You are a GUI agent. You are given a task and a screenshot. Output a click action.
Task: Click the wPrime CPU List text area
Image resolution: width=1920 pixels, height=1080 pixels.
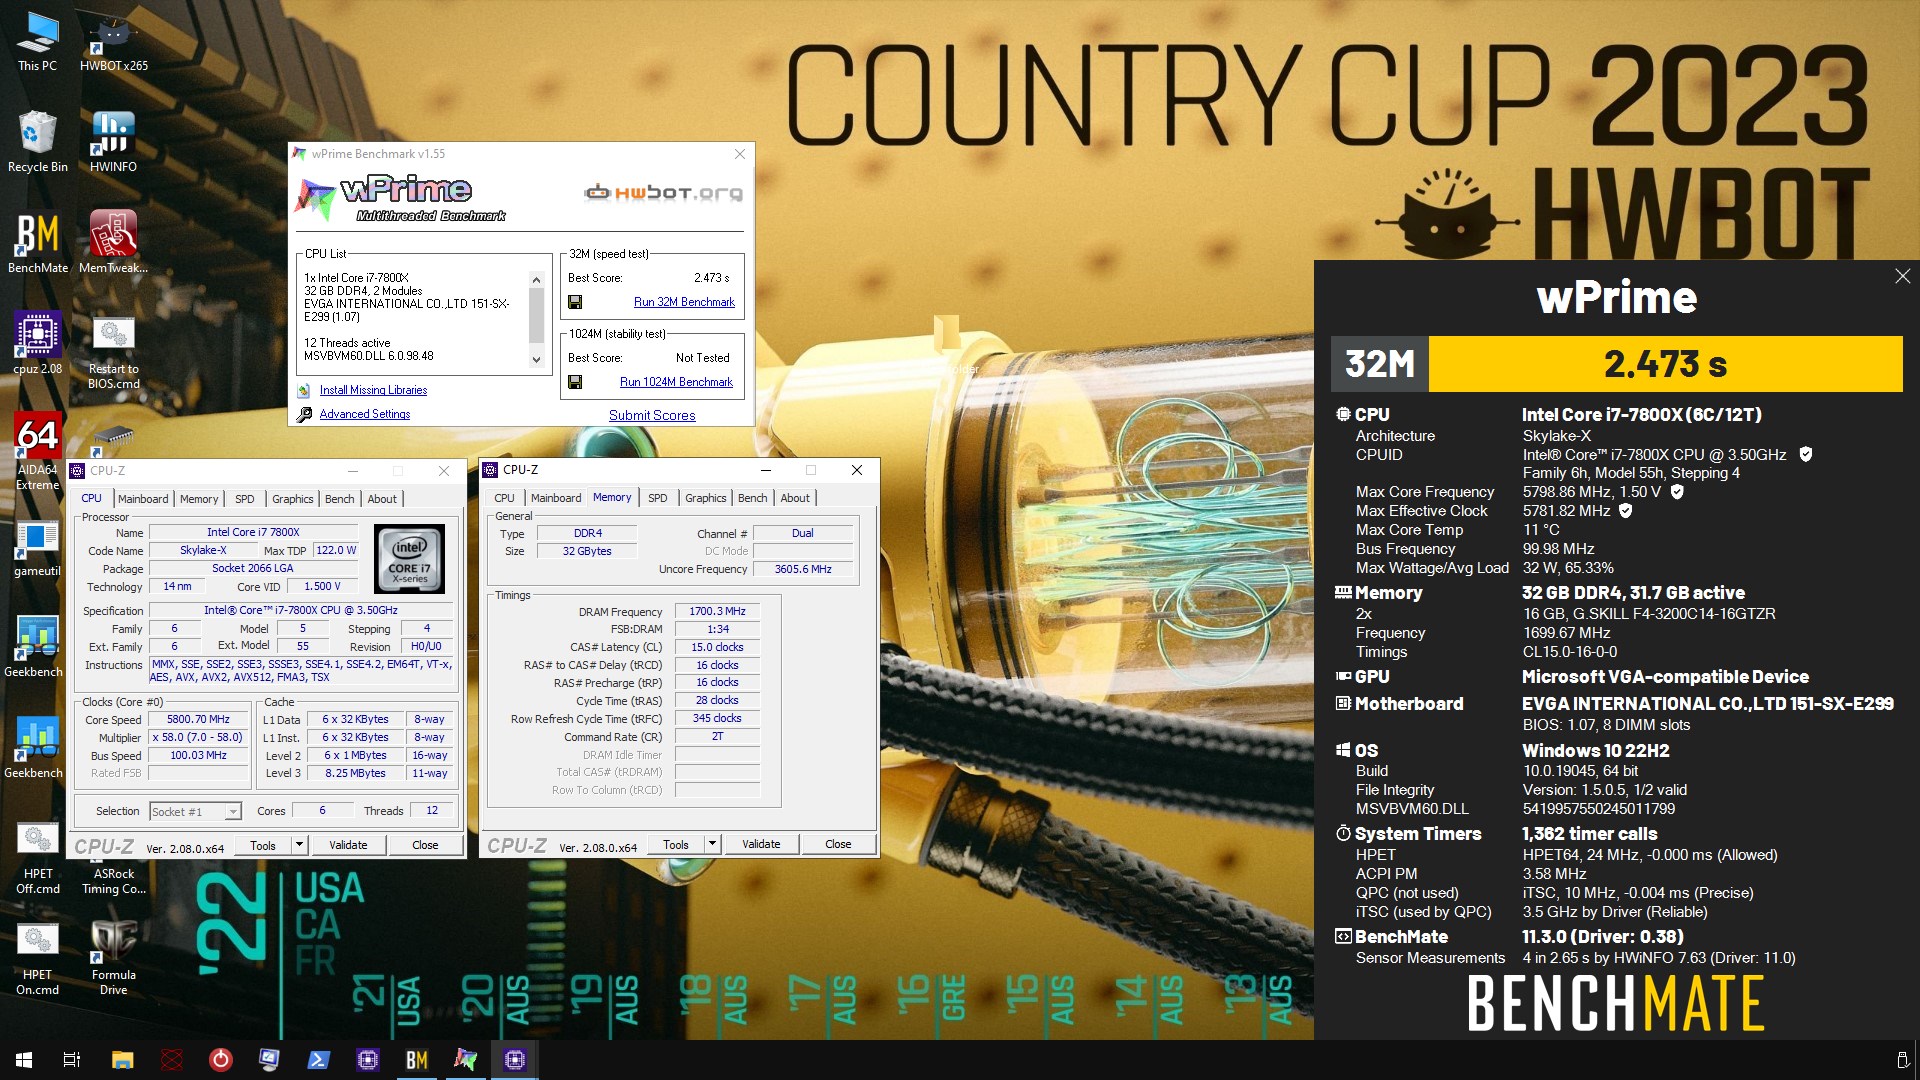coord(415,316)
